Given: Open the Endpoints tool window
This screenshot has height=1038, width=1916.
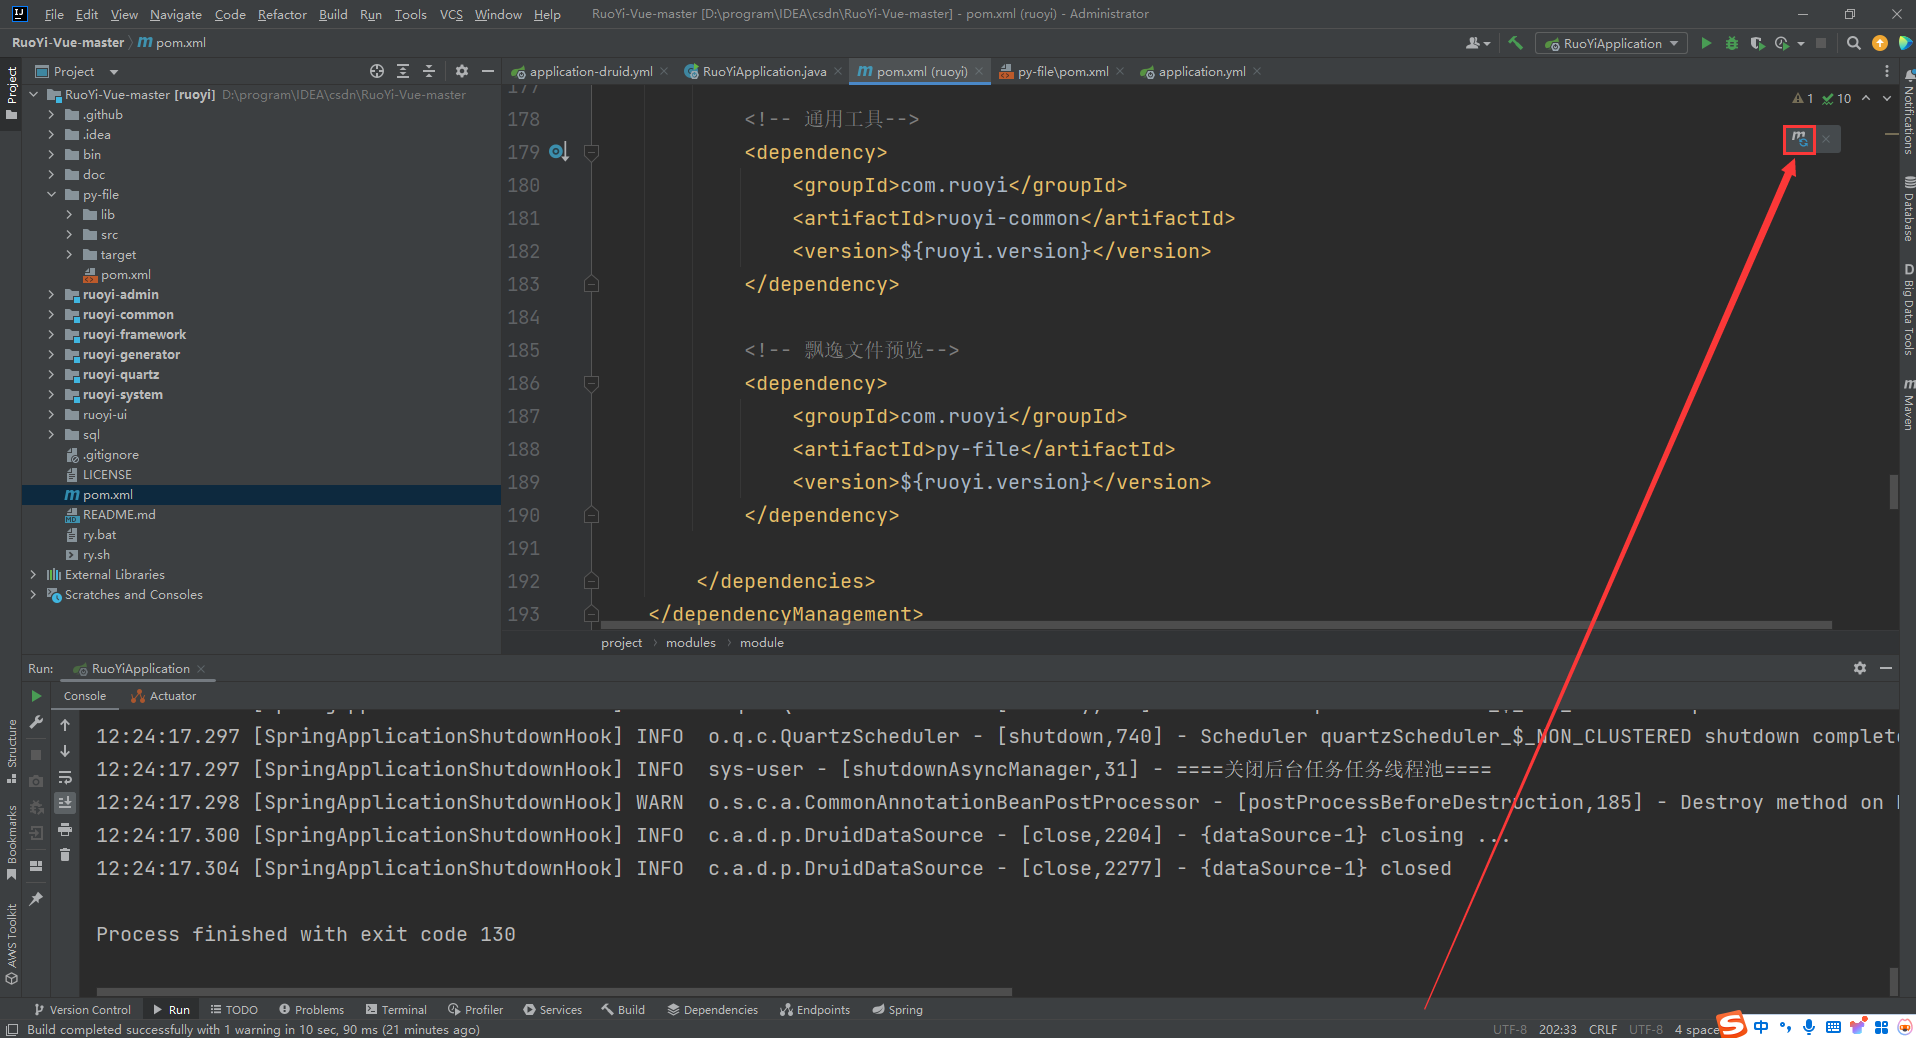Looking at the screenshot, I should click(815, 1010).
